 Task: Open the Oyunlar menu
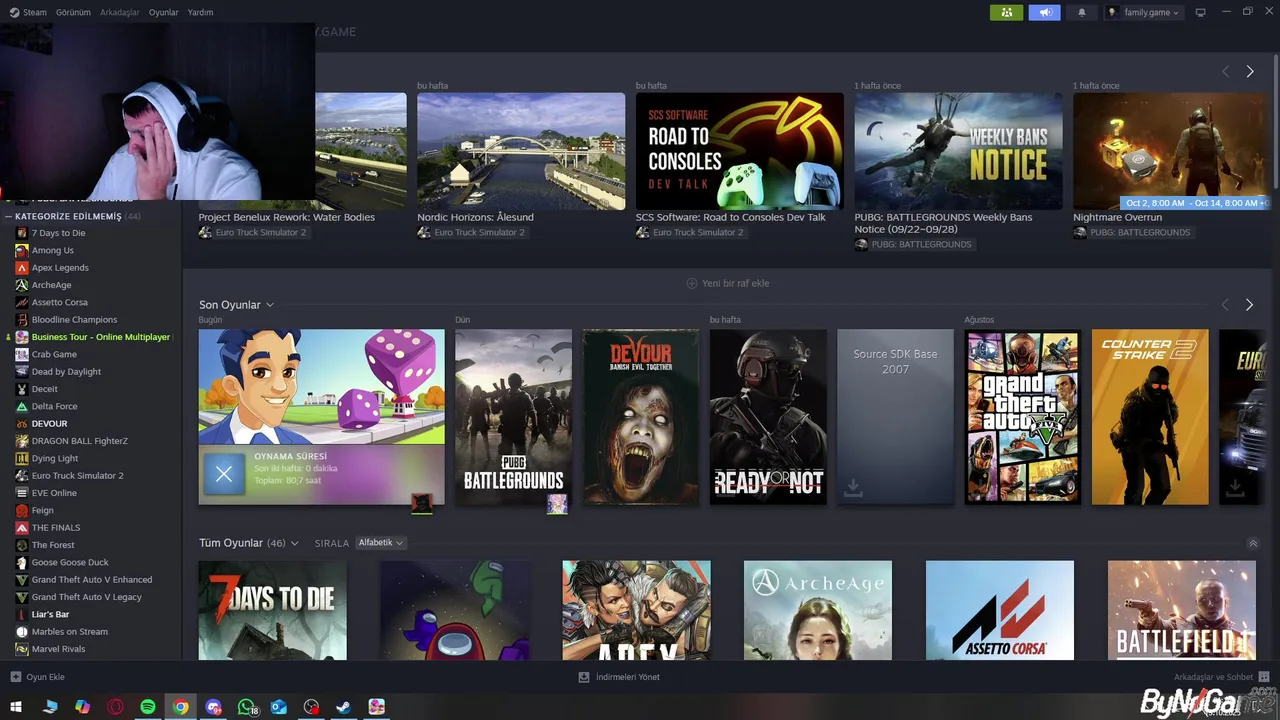[x=163, y=12]
